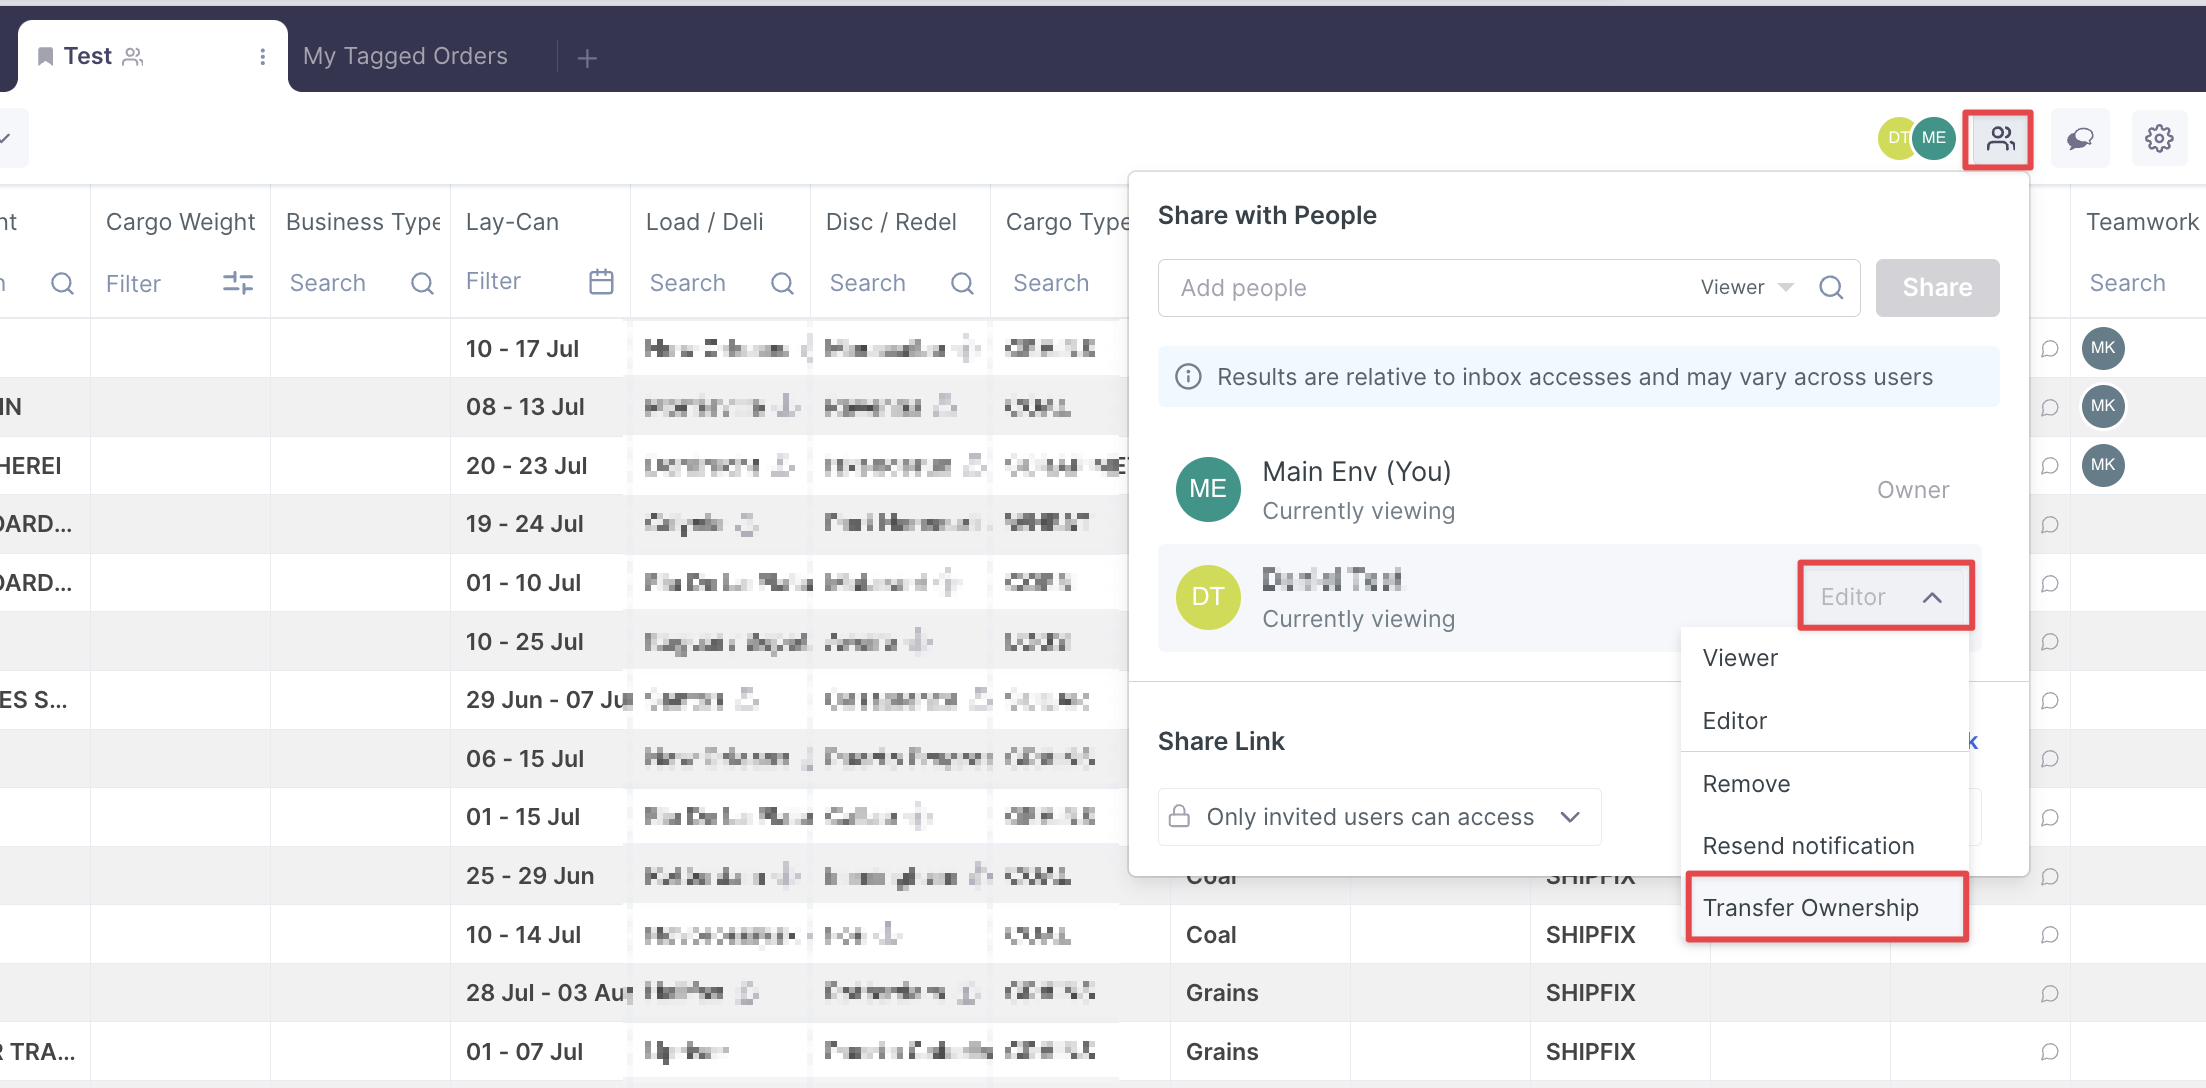Expand the Viewer role dropdown
Image resolution: width=2206 pixels, height=1088 pixels.
(1747, 288)
